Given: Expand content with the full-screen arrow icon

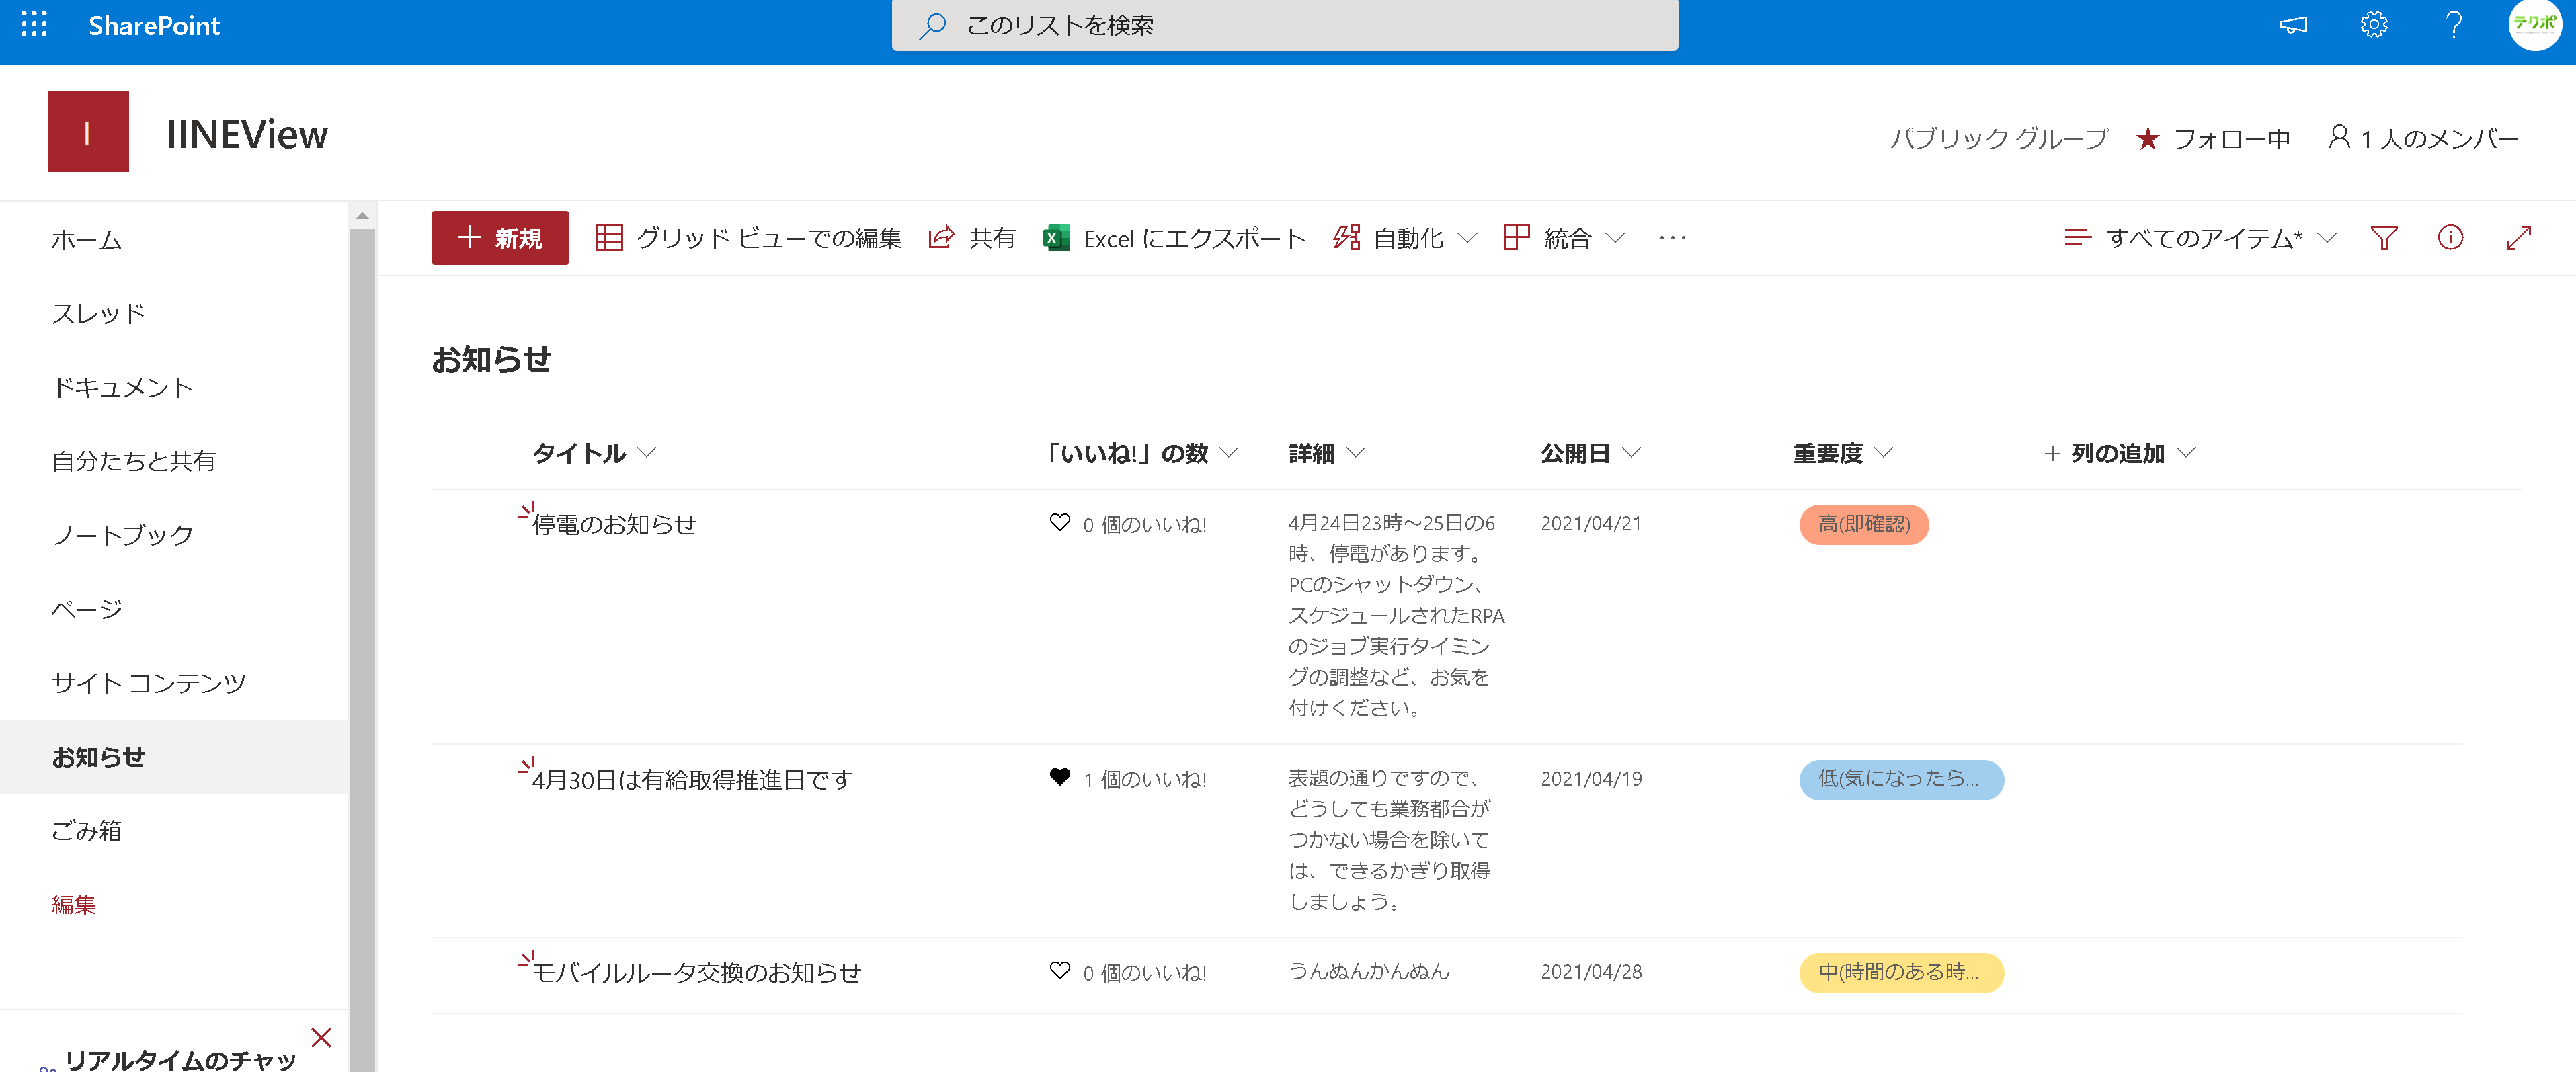Looking at the screenshot, I should pos(2518,238).
